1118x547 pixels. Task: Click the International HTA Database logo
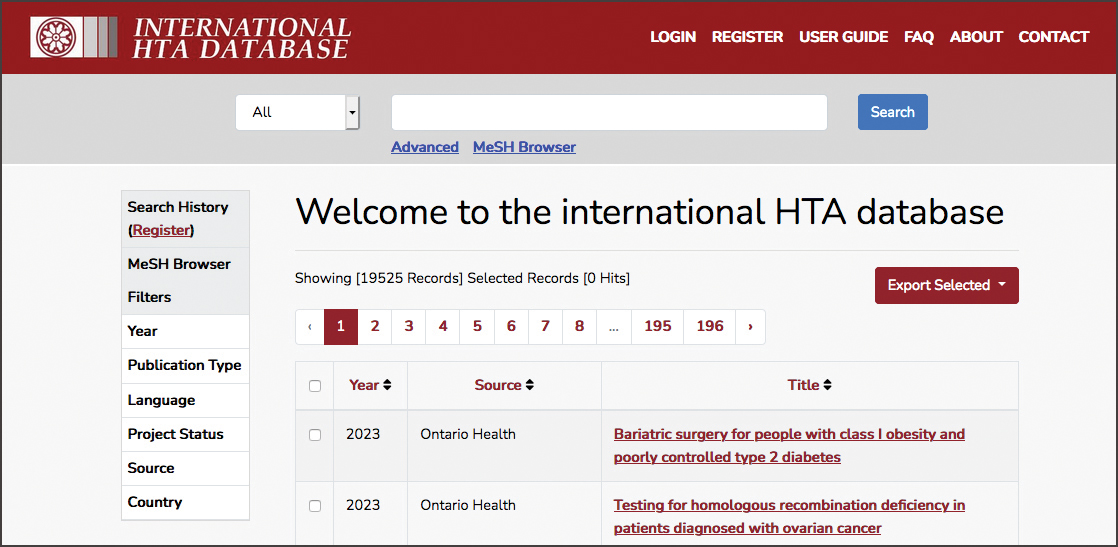tap(190, 38)
